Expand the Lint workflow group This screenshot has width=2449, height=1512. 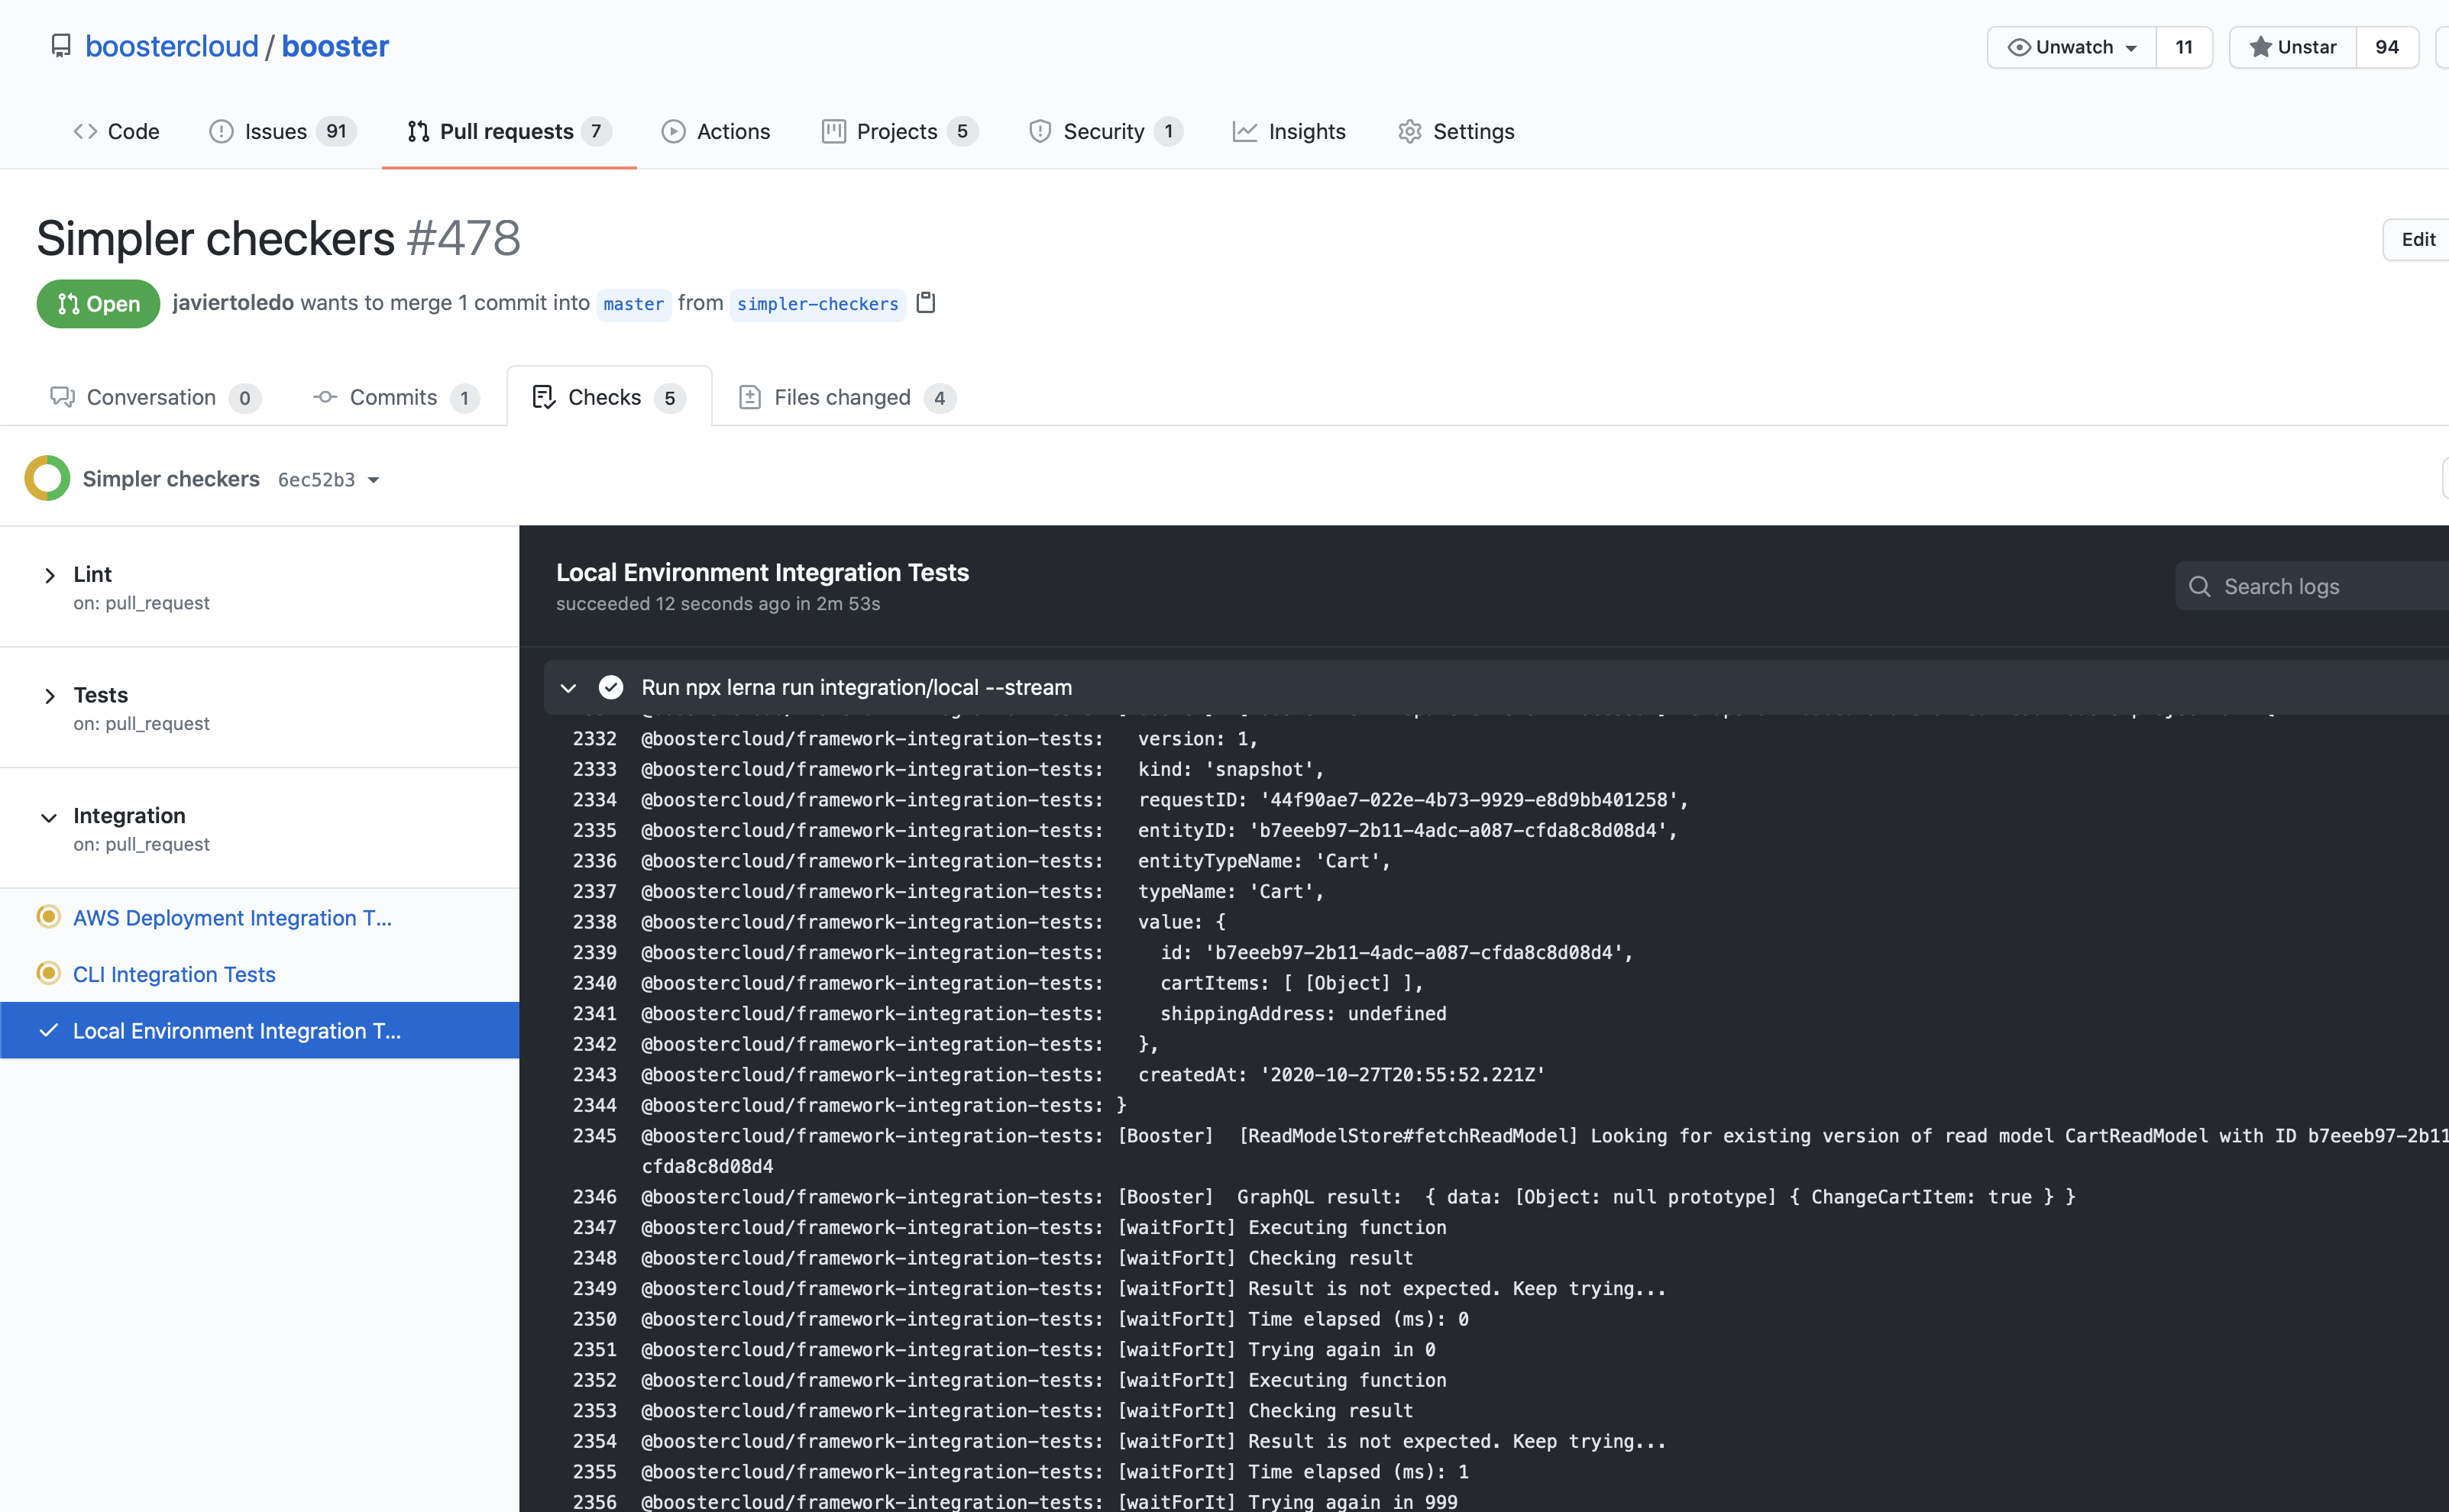pos(50,575)
